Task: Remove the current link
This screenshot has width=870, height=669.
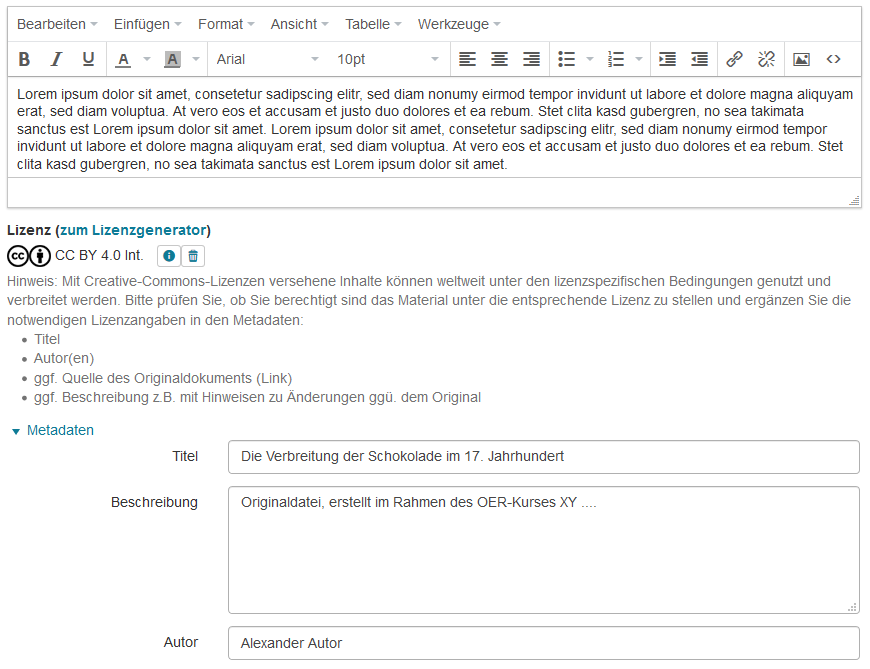Action: coord(766,59)
